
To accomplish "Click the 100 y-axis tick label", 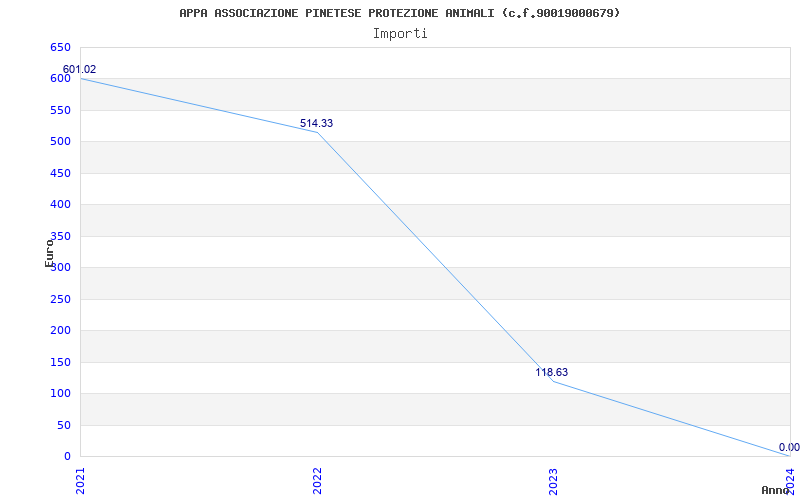I will (x=60, y=393).
